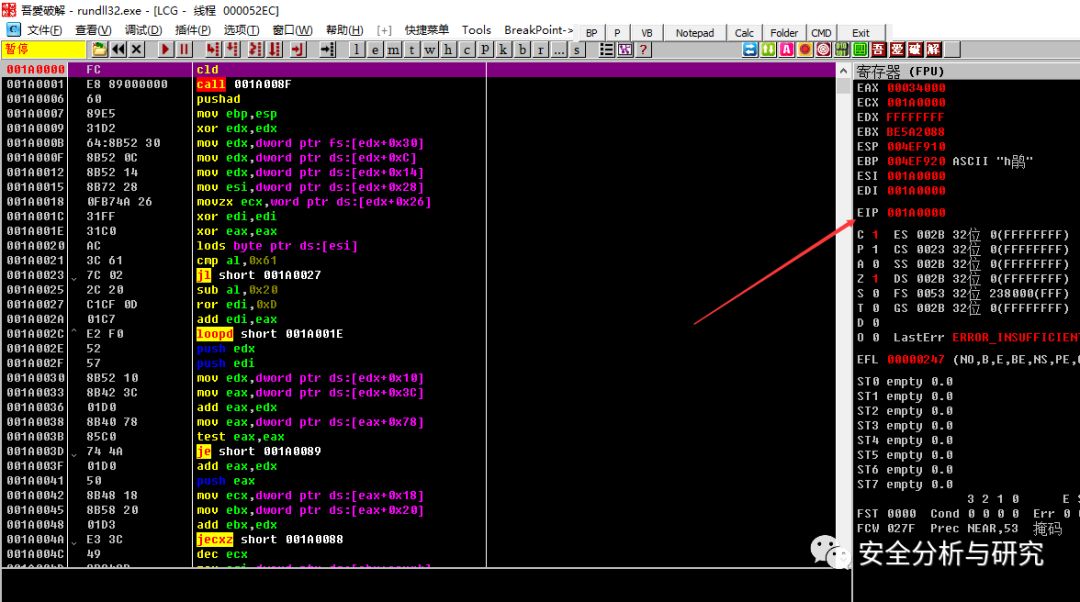Click the disassembly scrollbar up arrow
Image resolution: width=1080 pixels, height=602 pixels.
(843, 70)
